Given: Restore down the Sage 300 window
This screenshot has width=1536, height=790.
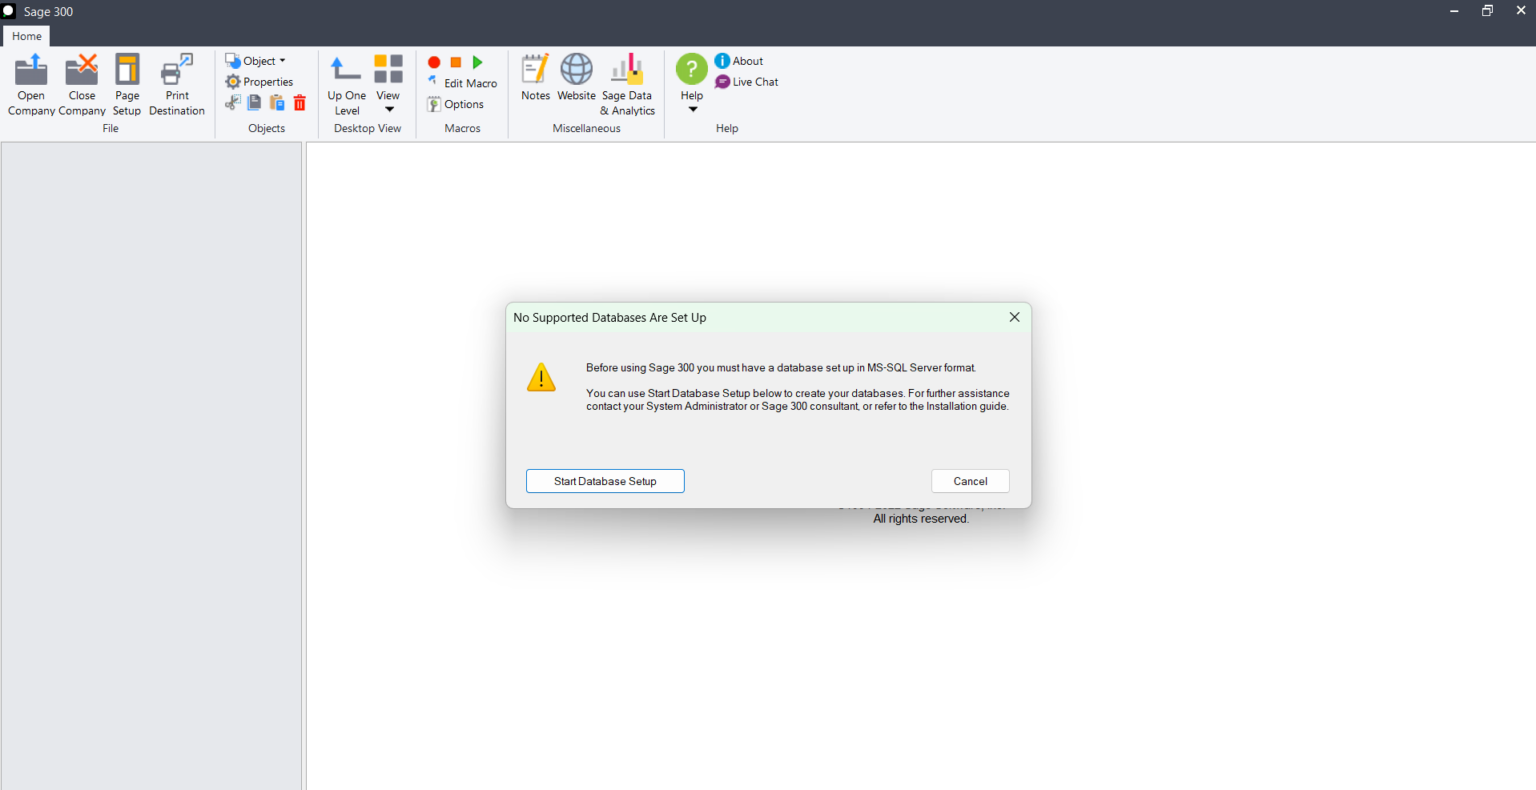Looking at the screenshot, I should click(x=1487, y=11).
